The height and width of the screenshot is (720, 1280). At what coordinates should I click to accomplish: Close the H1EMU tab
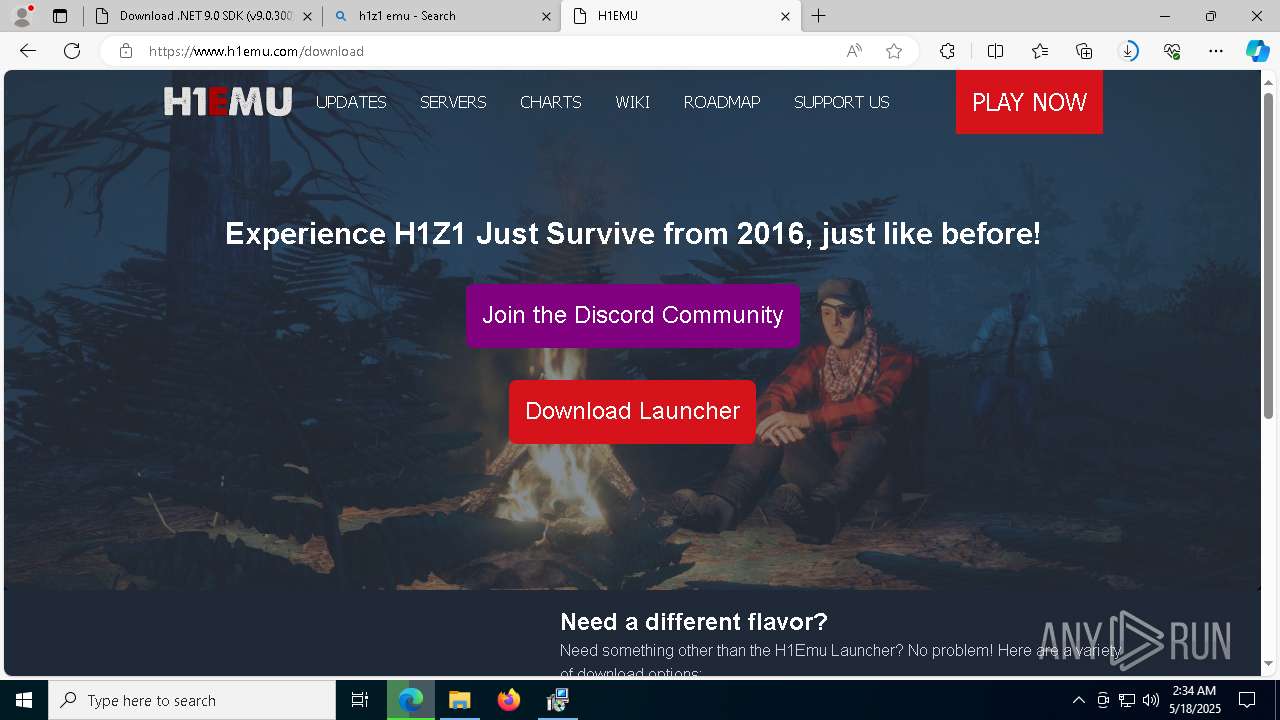(x=785, y=16)
